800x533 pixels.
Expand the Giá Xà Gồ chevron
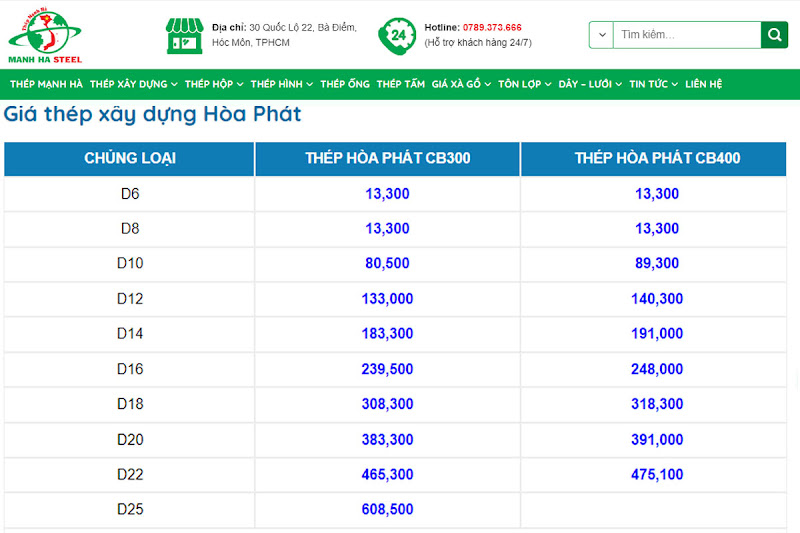point(488,85)
